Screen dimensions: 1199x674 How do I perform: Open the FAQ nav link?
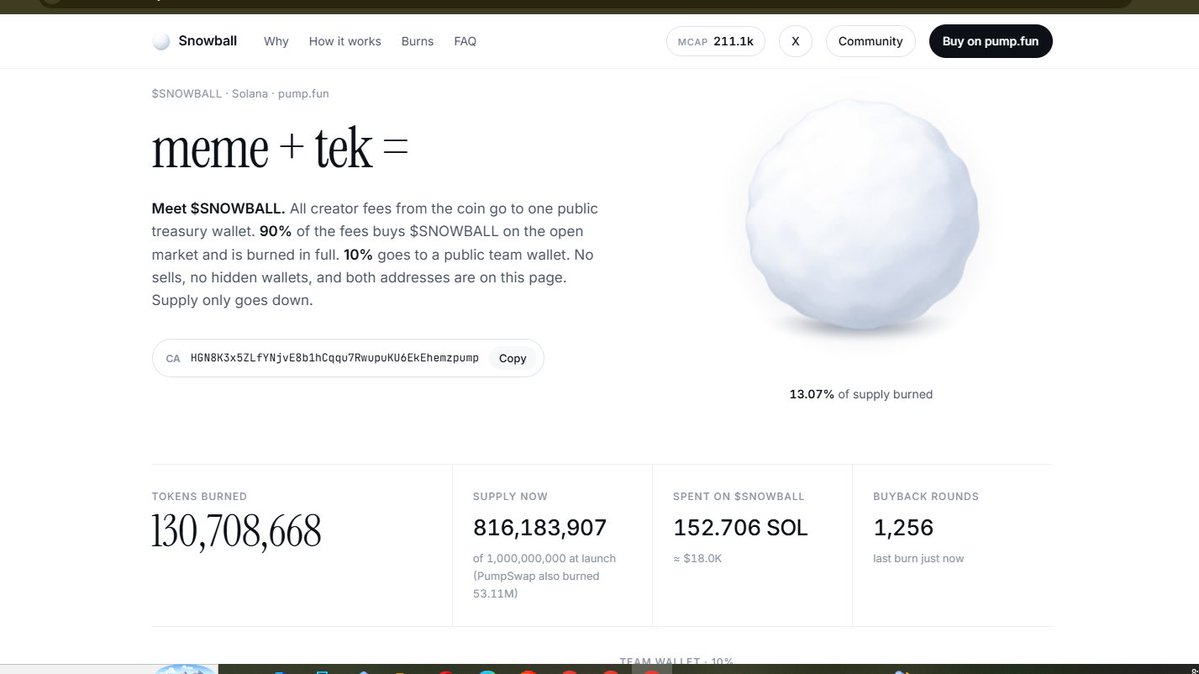coord(465,41)
